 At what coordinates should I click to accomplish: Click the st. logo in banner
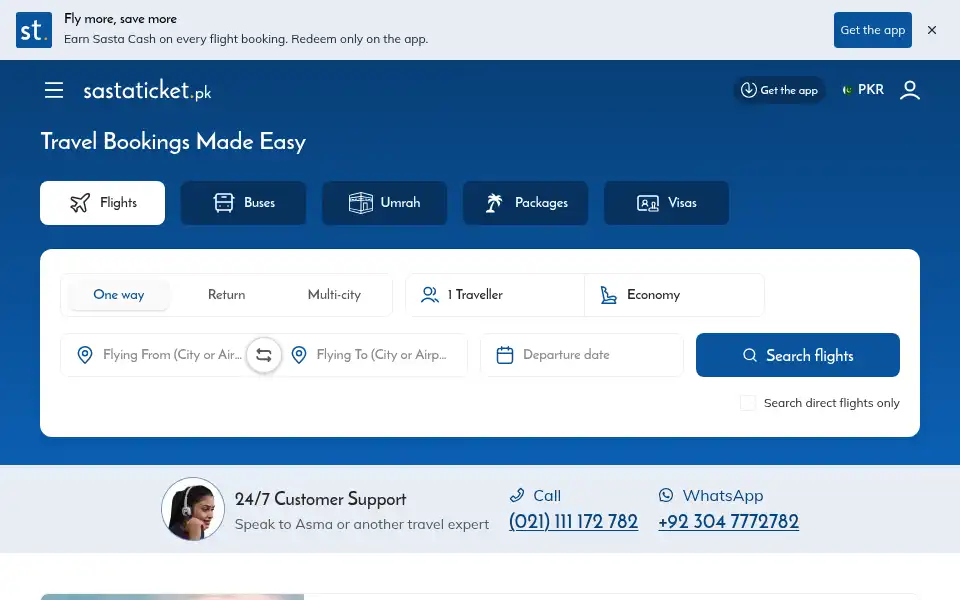click(x=34, y=30)
